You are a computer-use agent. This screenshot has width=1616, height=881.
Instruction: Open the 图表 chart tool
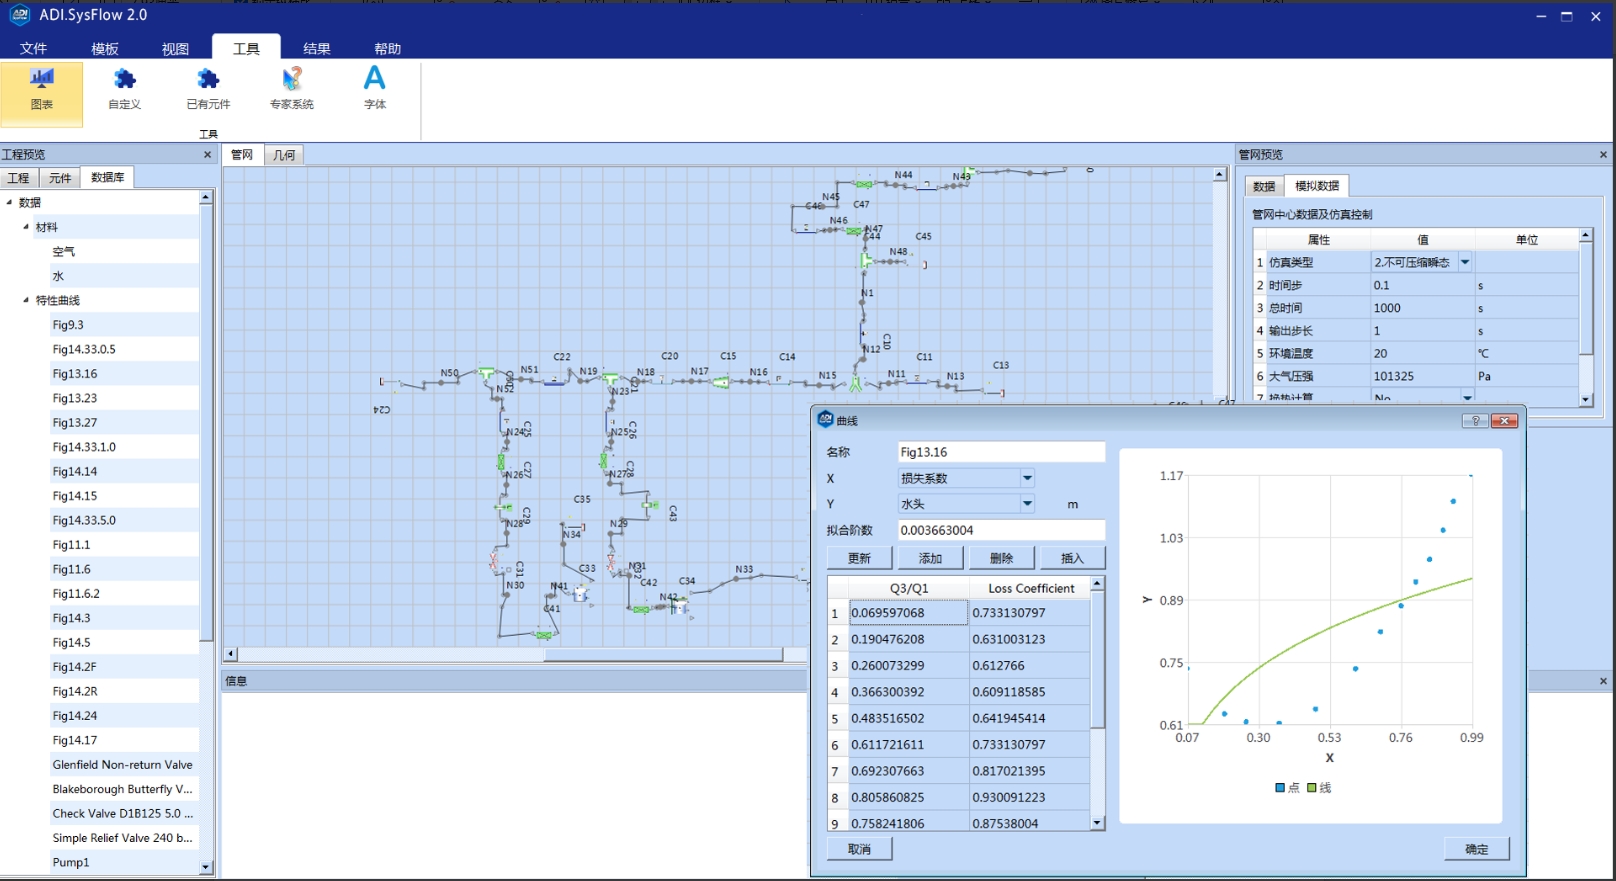pyautogui.click(x=42, y=90)
